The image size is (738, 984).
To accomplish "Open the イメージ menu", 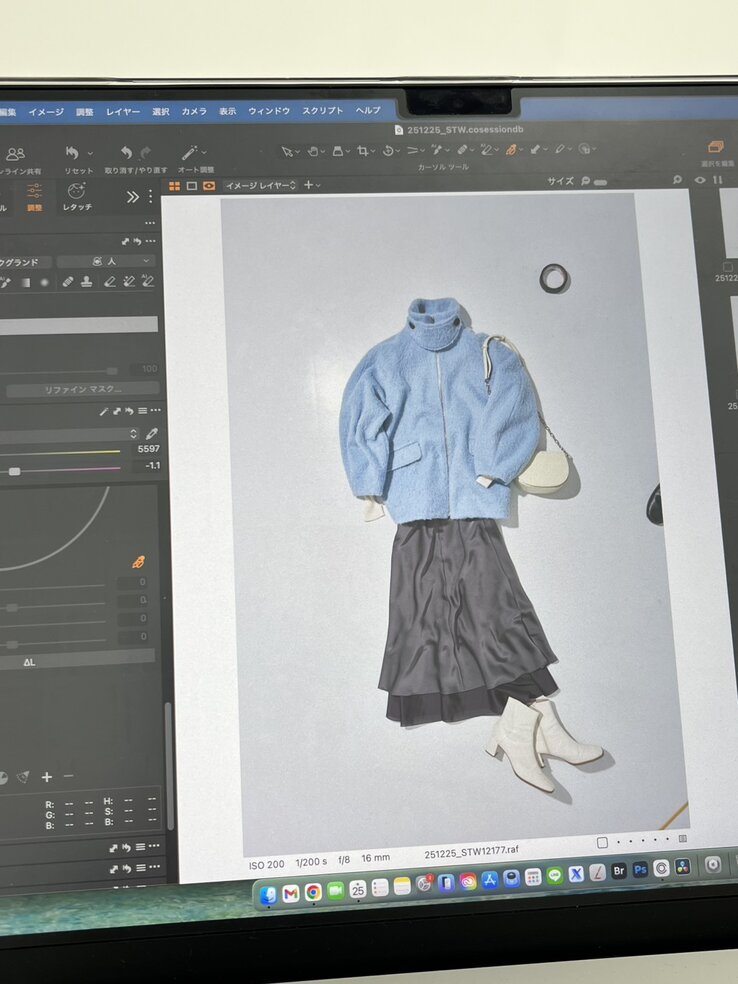I will (46, 112).
